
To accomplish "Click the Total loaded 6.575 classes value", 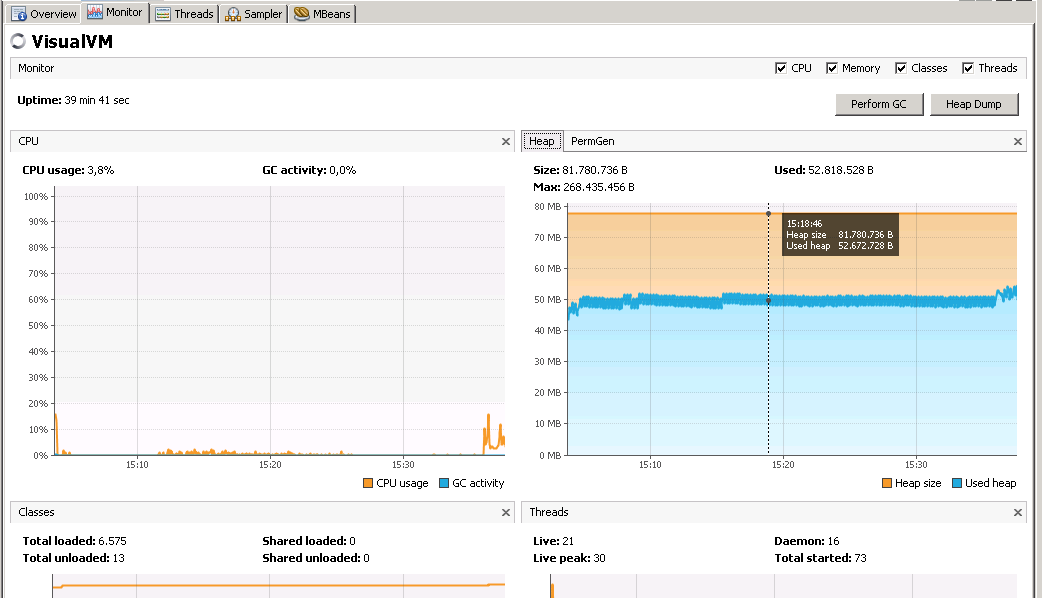I will pos(112,541).
